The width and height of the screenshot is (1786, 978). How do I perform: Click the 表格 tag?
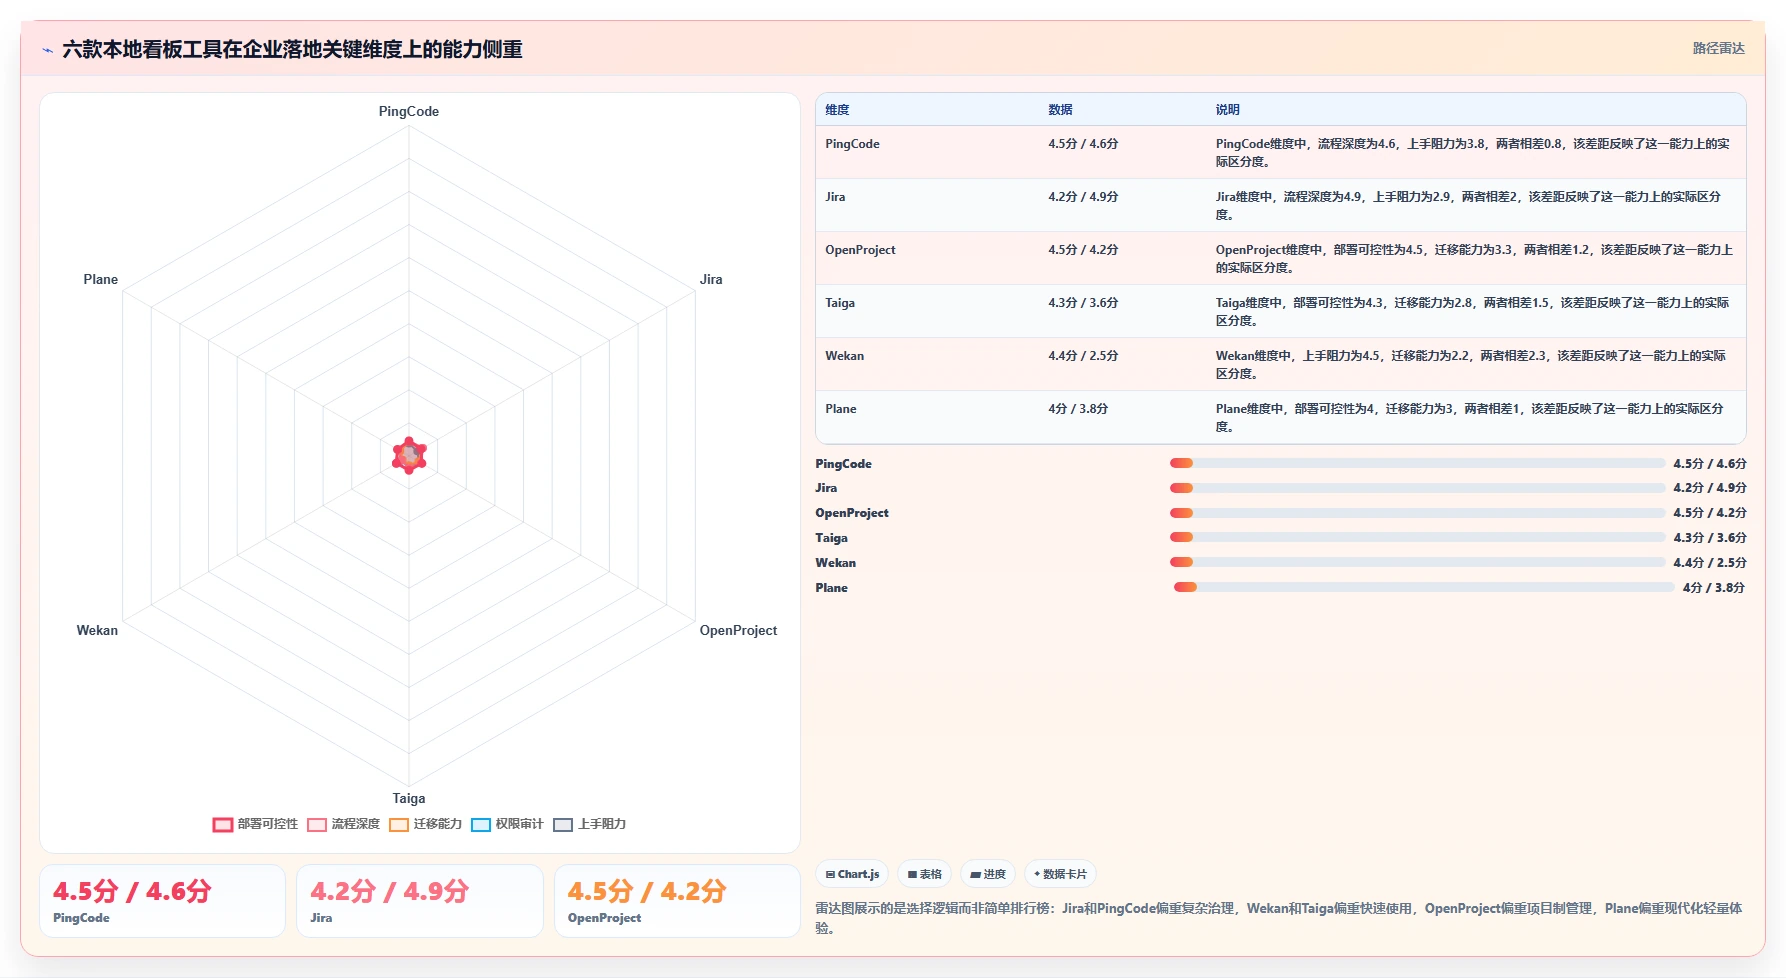point(924,874)
